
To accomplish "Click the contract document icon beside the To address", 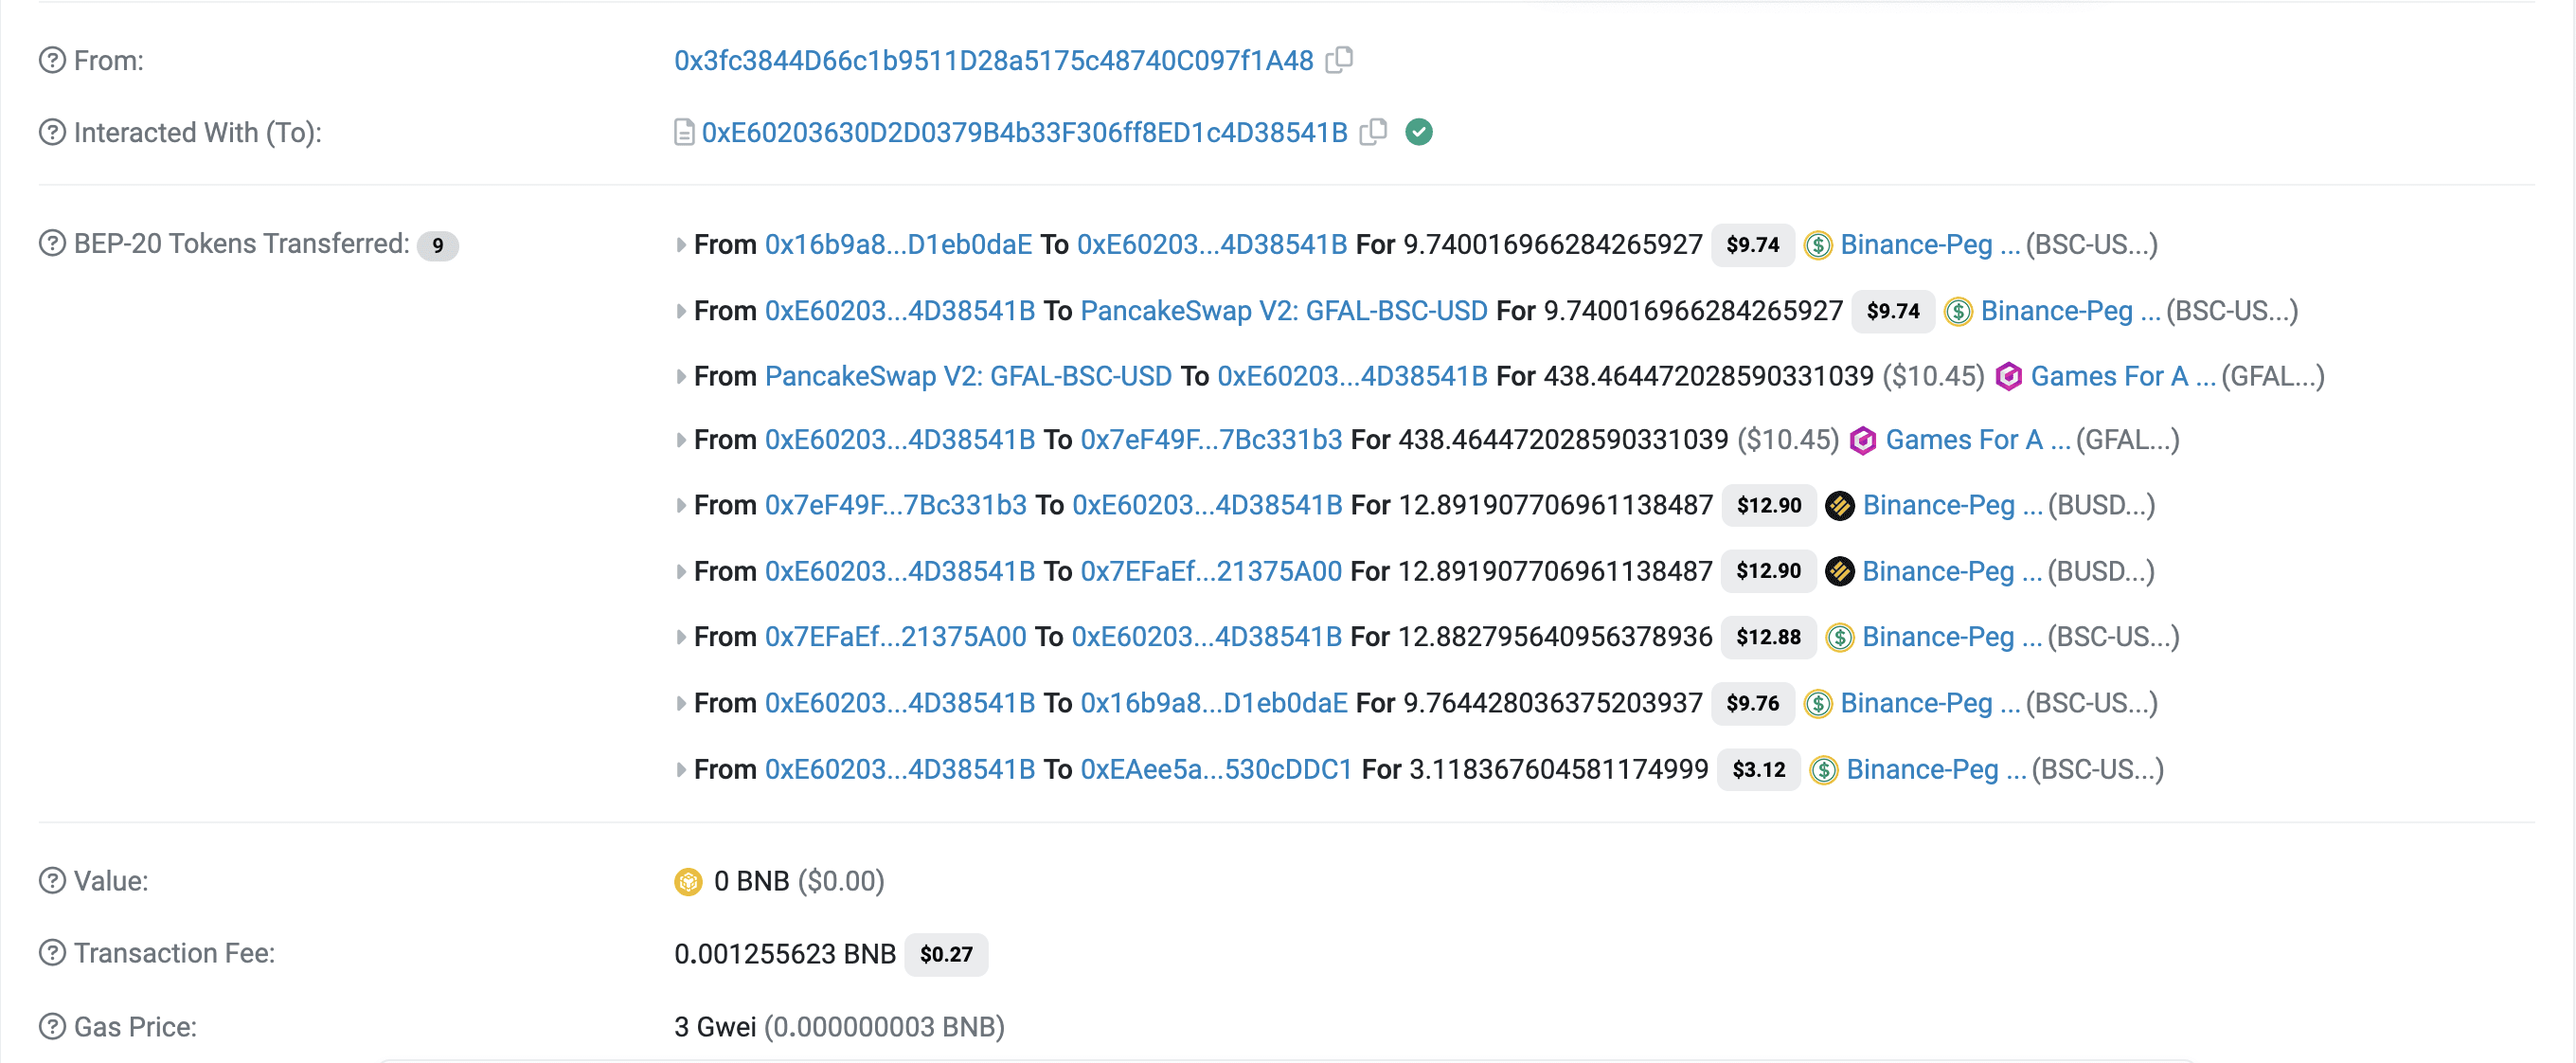I will pos(684,133).
